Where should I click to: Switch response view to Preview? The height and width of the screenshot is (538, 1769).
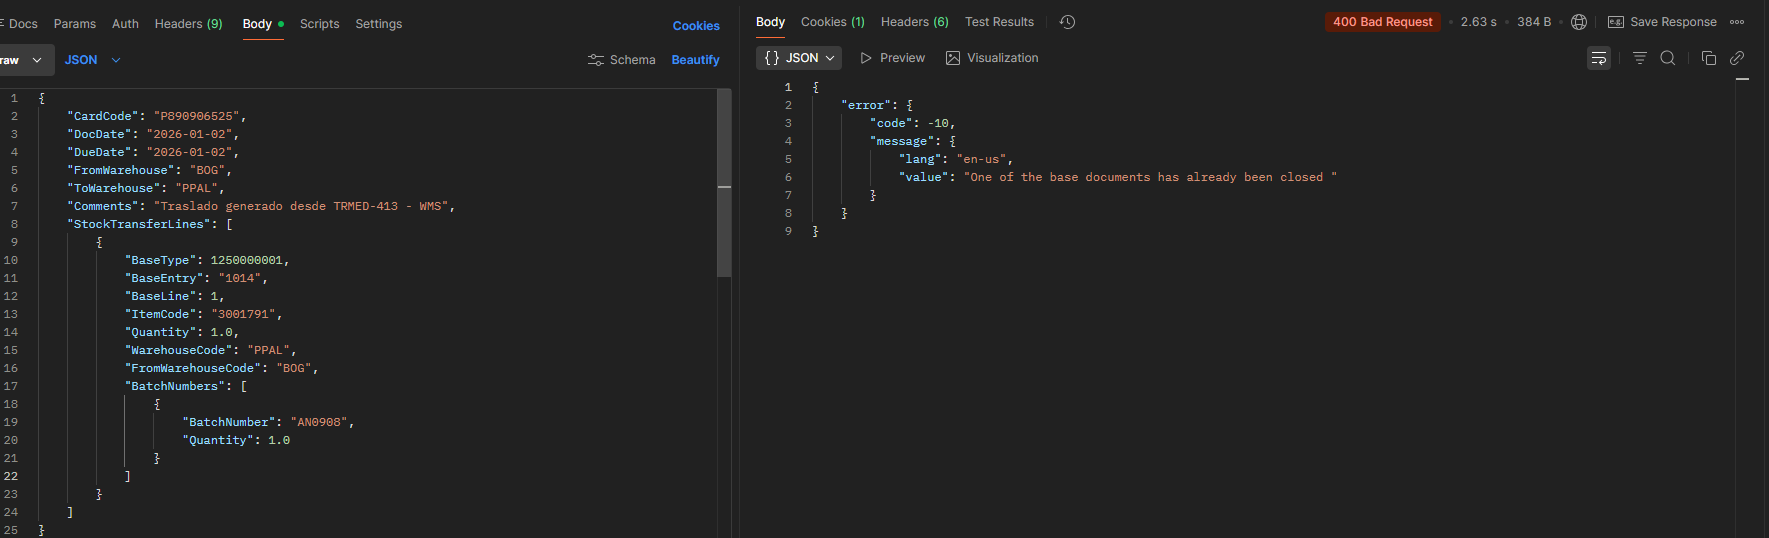tap(892, 58)
